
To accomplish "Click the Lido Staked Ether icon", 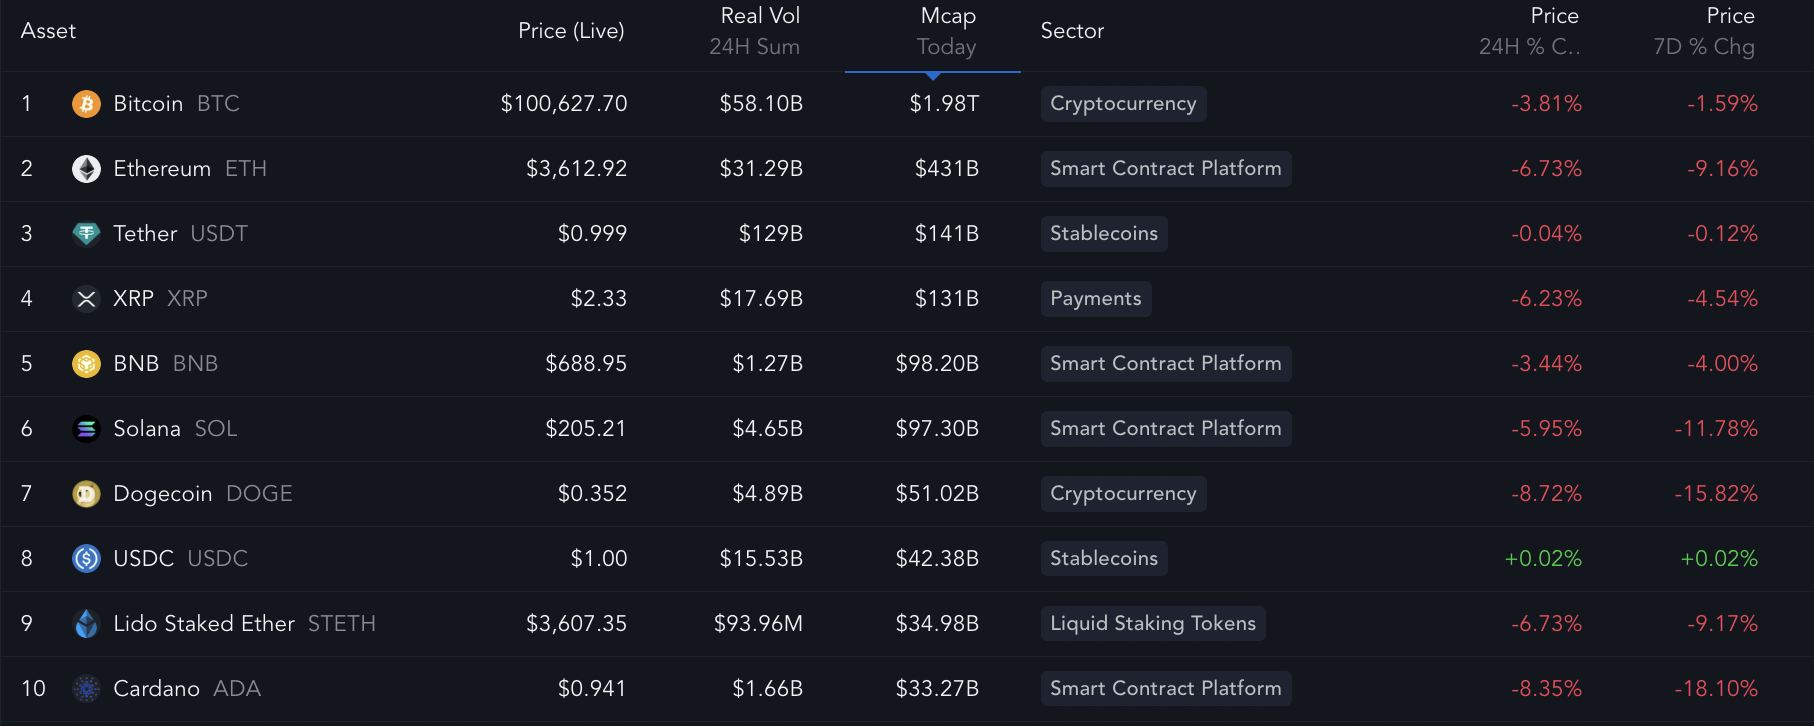I will pos(87,624).
